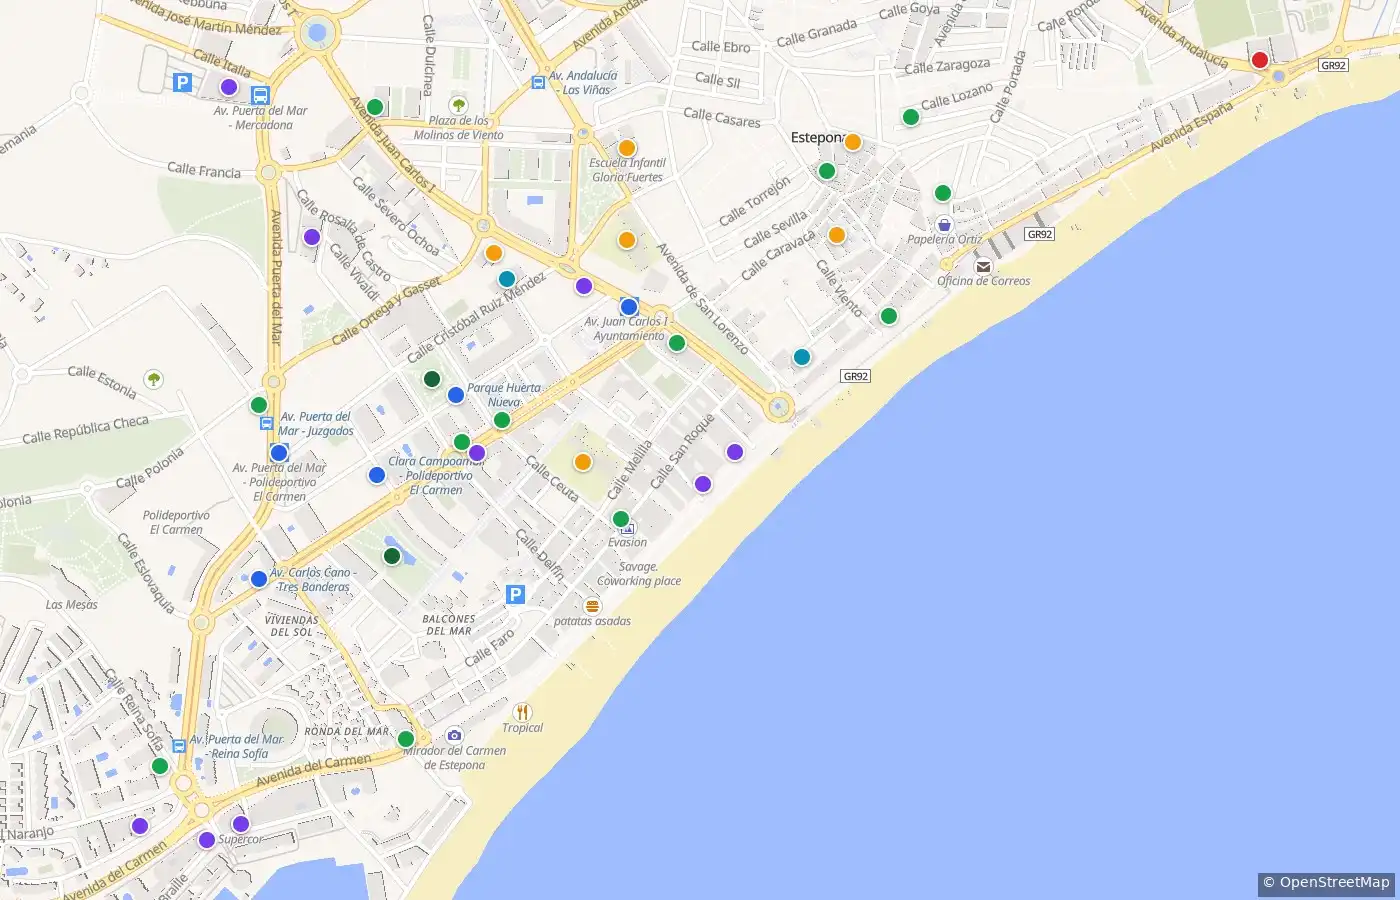Click the Papelería Ortiz shop icon
This screenshot has width=1400, height=900.
pos(944,224)
